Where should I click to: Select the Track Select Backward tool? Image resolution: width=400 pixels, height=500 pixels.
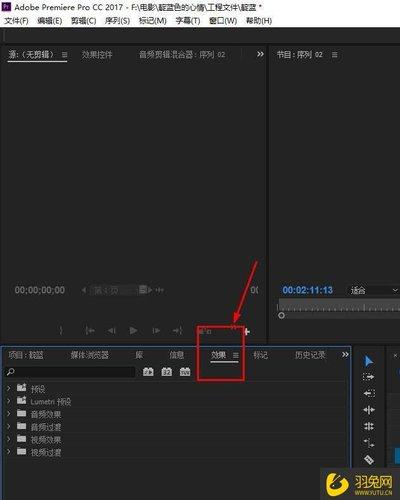pos(368,394)
